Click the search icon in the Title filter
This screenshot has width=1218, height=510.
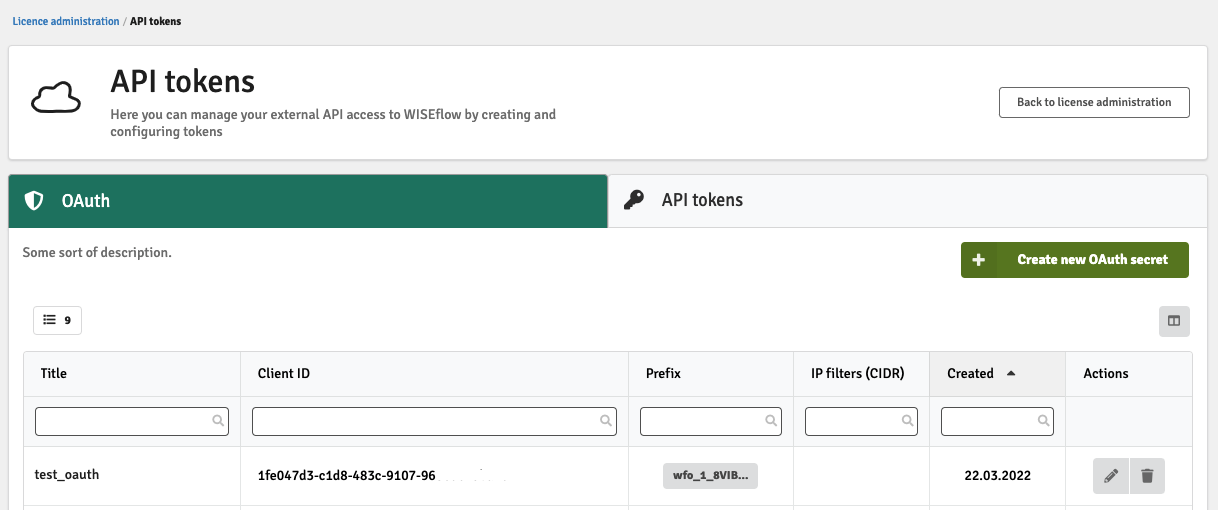click(x=218, y=421)
